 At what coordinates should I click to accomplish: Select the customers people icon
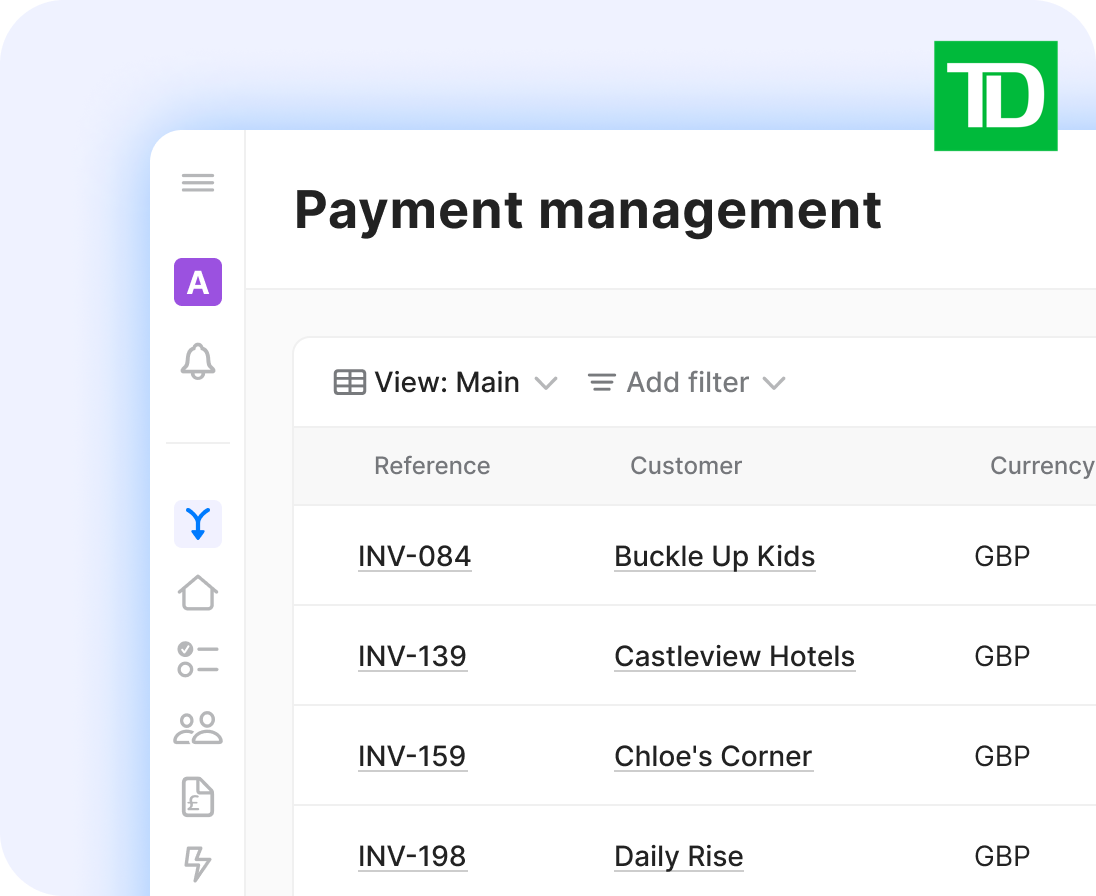197,729
